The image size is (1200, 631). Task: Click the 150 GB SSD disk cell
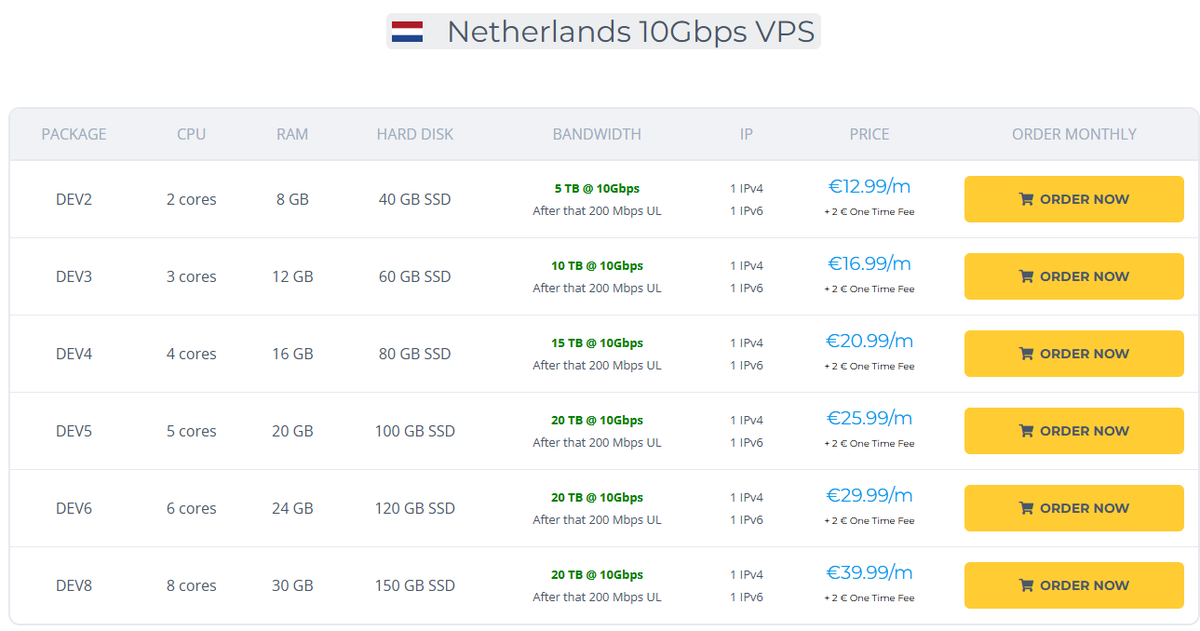click(415, 586)
